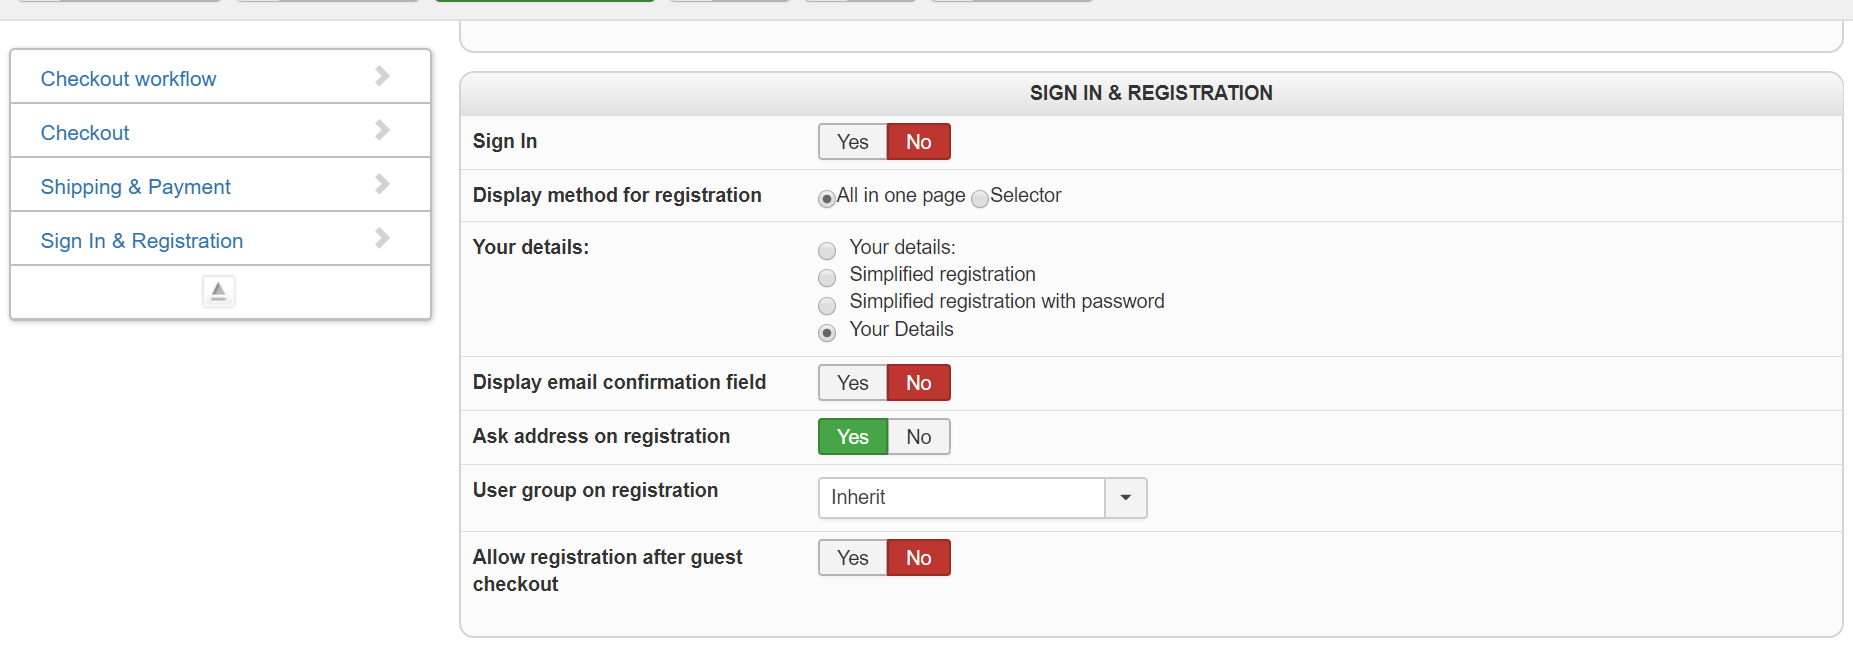Choose Simplified registration with password option
Screen dimensions: 1853x669
(x=827, y=305)
